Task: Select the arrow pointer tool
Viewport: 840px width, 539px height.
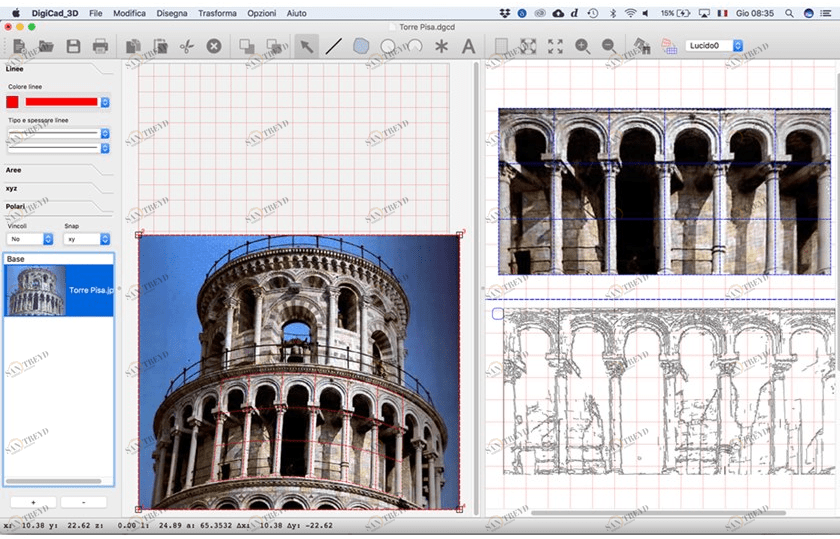Action: tap(307, 46)
